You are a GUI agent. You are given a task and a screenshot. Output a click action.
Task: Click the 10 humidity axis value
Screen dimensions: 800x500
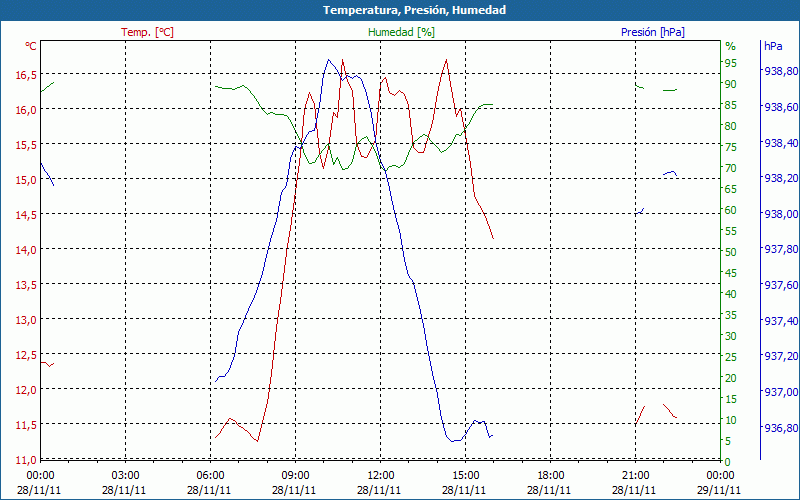[x=731, y=420]
